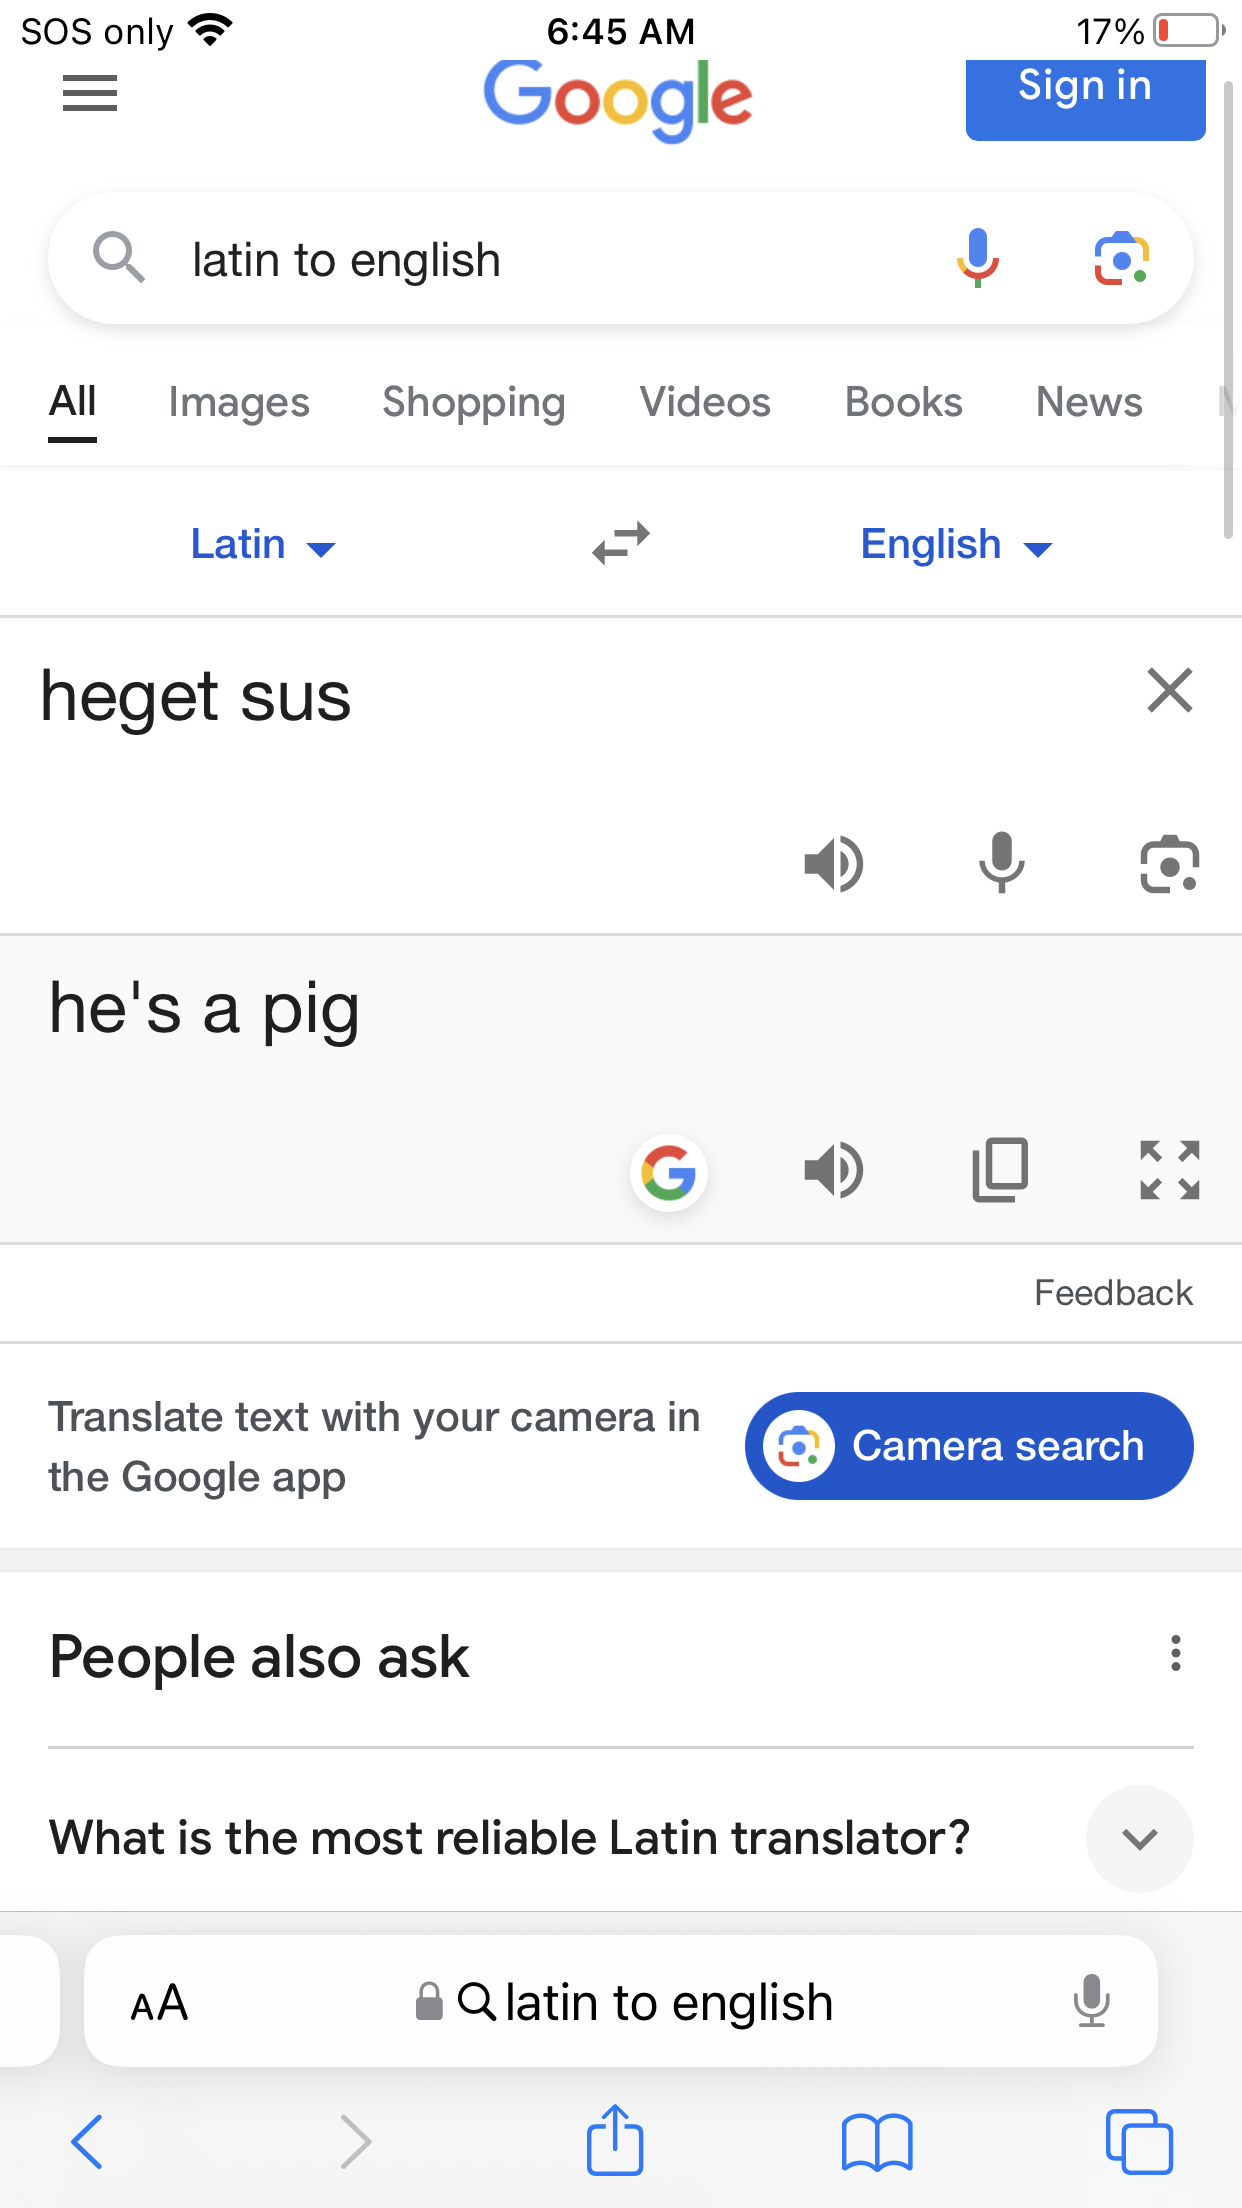Tap the Camera search button

pyautogui.click(x=968, y=1446)
